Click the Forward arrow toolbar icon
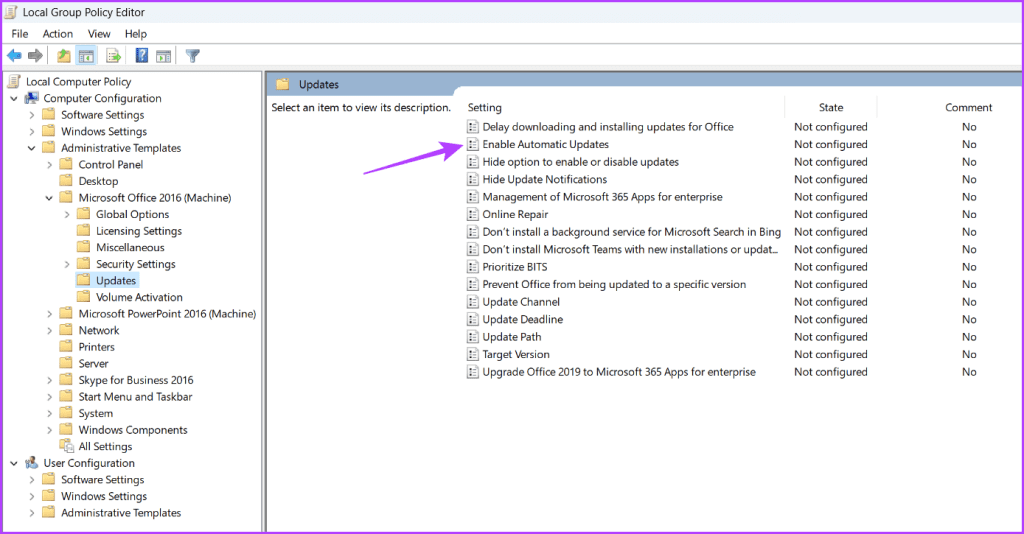This screenshot has height=534, width=1024. click(35, 56)
